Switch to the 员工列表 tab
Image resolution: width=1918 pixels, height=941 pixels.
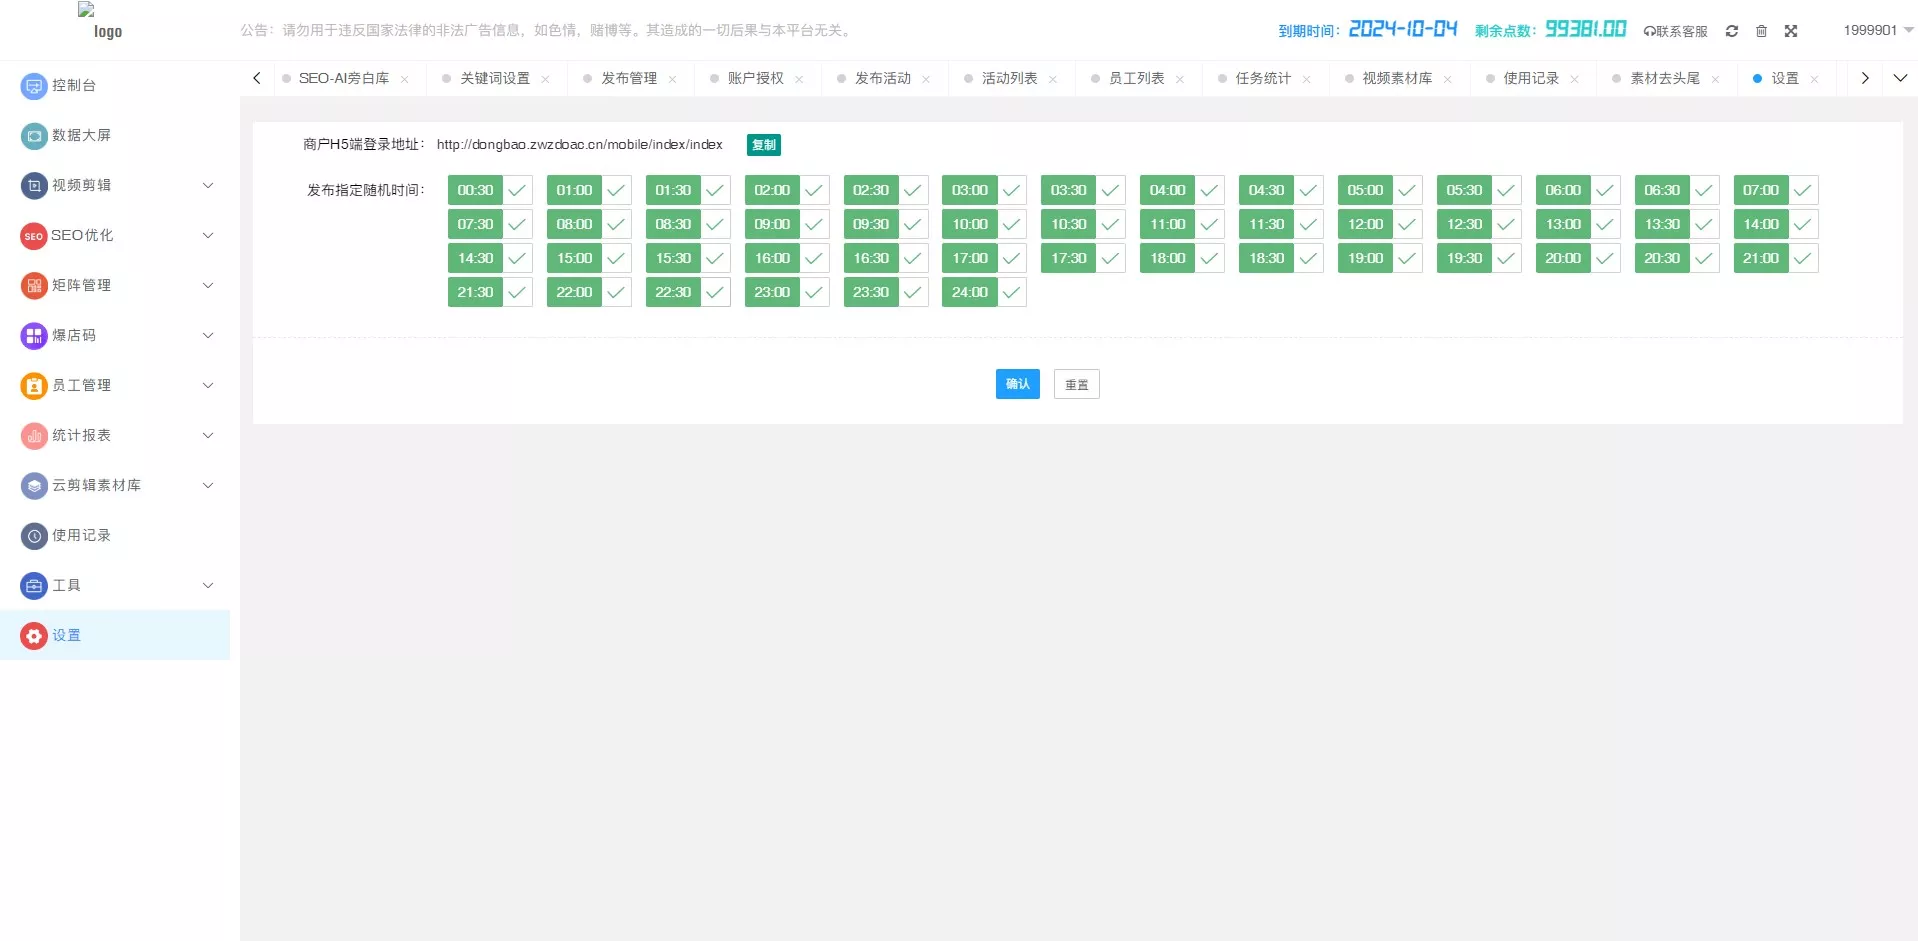[1136, 78]
